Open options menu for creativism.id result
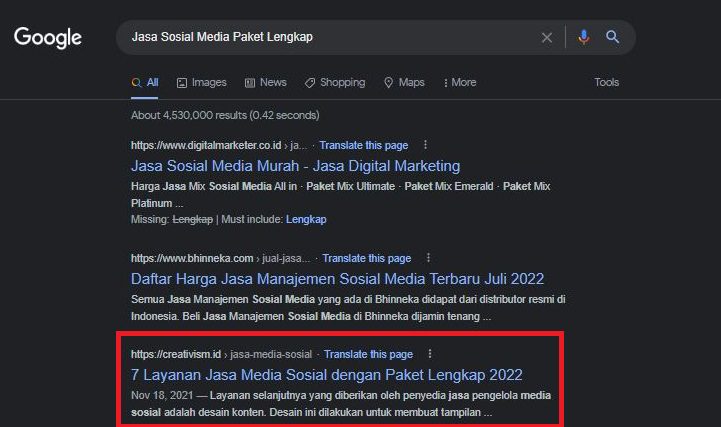The image size is (721, 427). (x=429, y=354)
